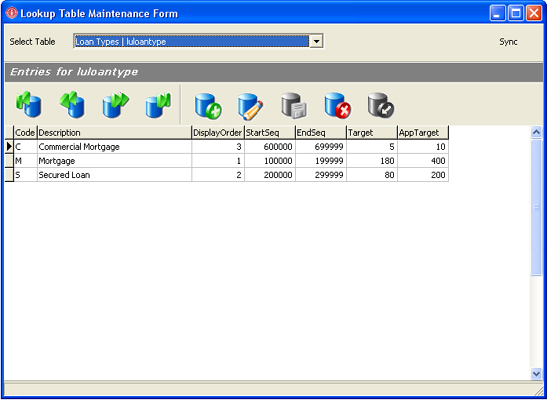547x400 pixels.
Task: Click the Secured Loan AppTarget cell 200
Action: coord(423,175)
